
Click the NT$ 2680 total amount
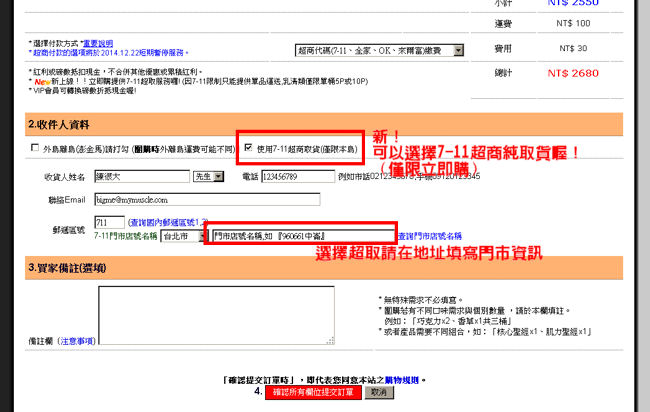tap(573, 73)
